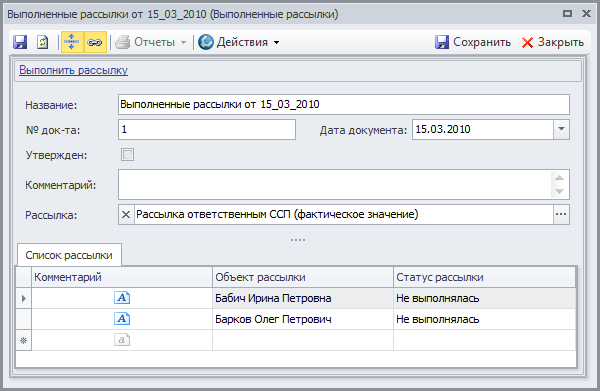The width and height of the screenshot is (600, 391).
Task: Click into the № док-та field
Action: [x=207, y=130]
